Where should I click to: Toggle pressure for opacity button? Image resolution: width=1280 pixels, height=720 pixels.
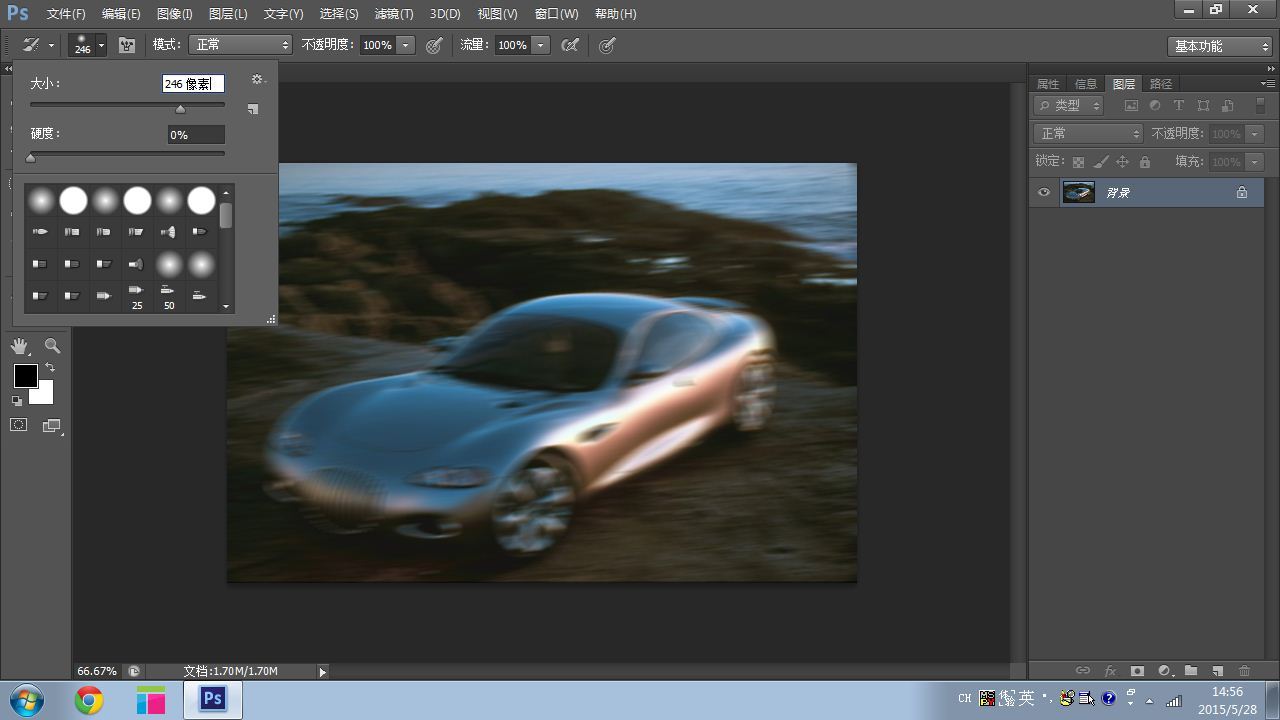point(434,45)
